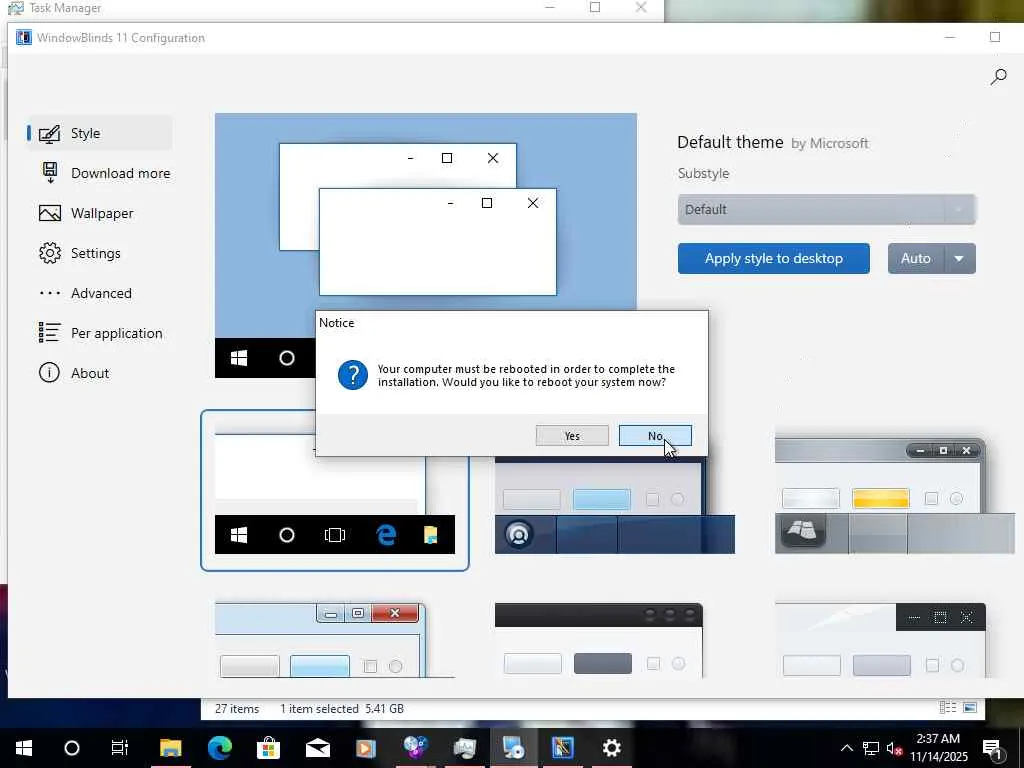Click the Settings gear icon in sidebar
The width and height of the screenshot is (1024, 768).
click(50, 253)
